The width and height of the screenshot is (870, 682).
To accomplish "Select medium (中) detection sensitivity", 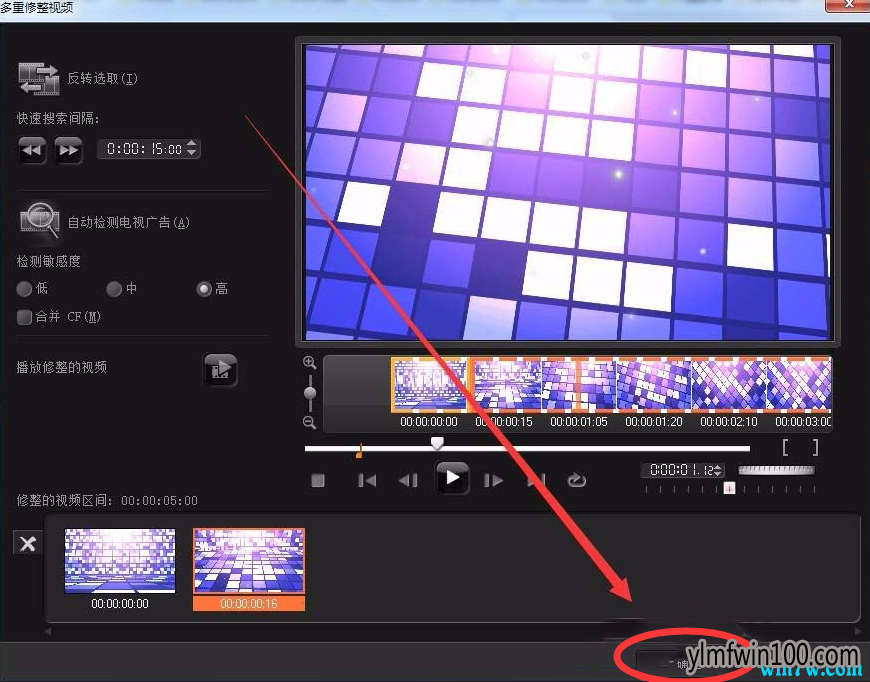I will pyautogui.click(x=114, y=289).
